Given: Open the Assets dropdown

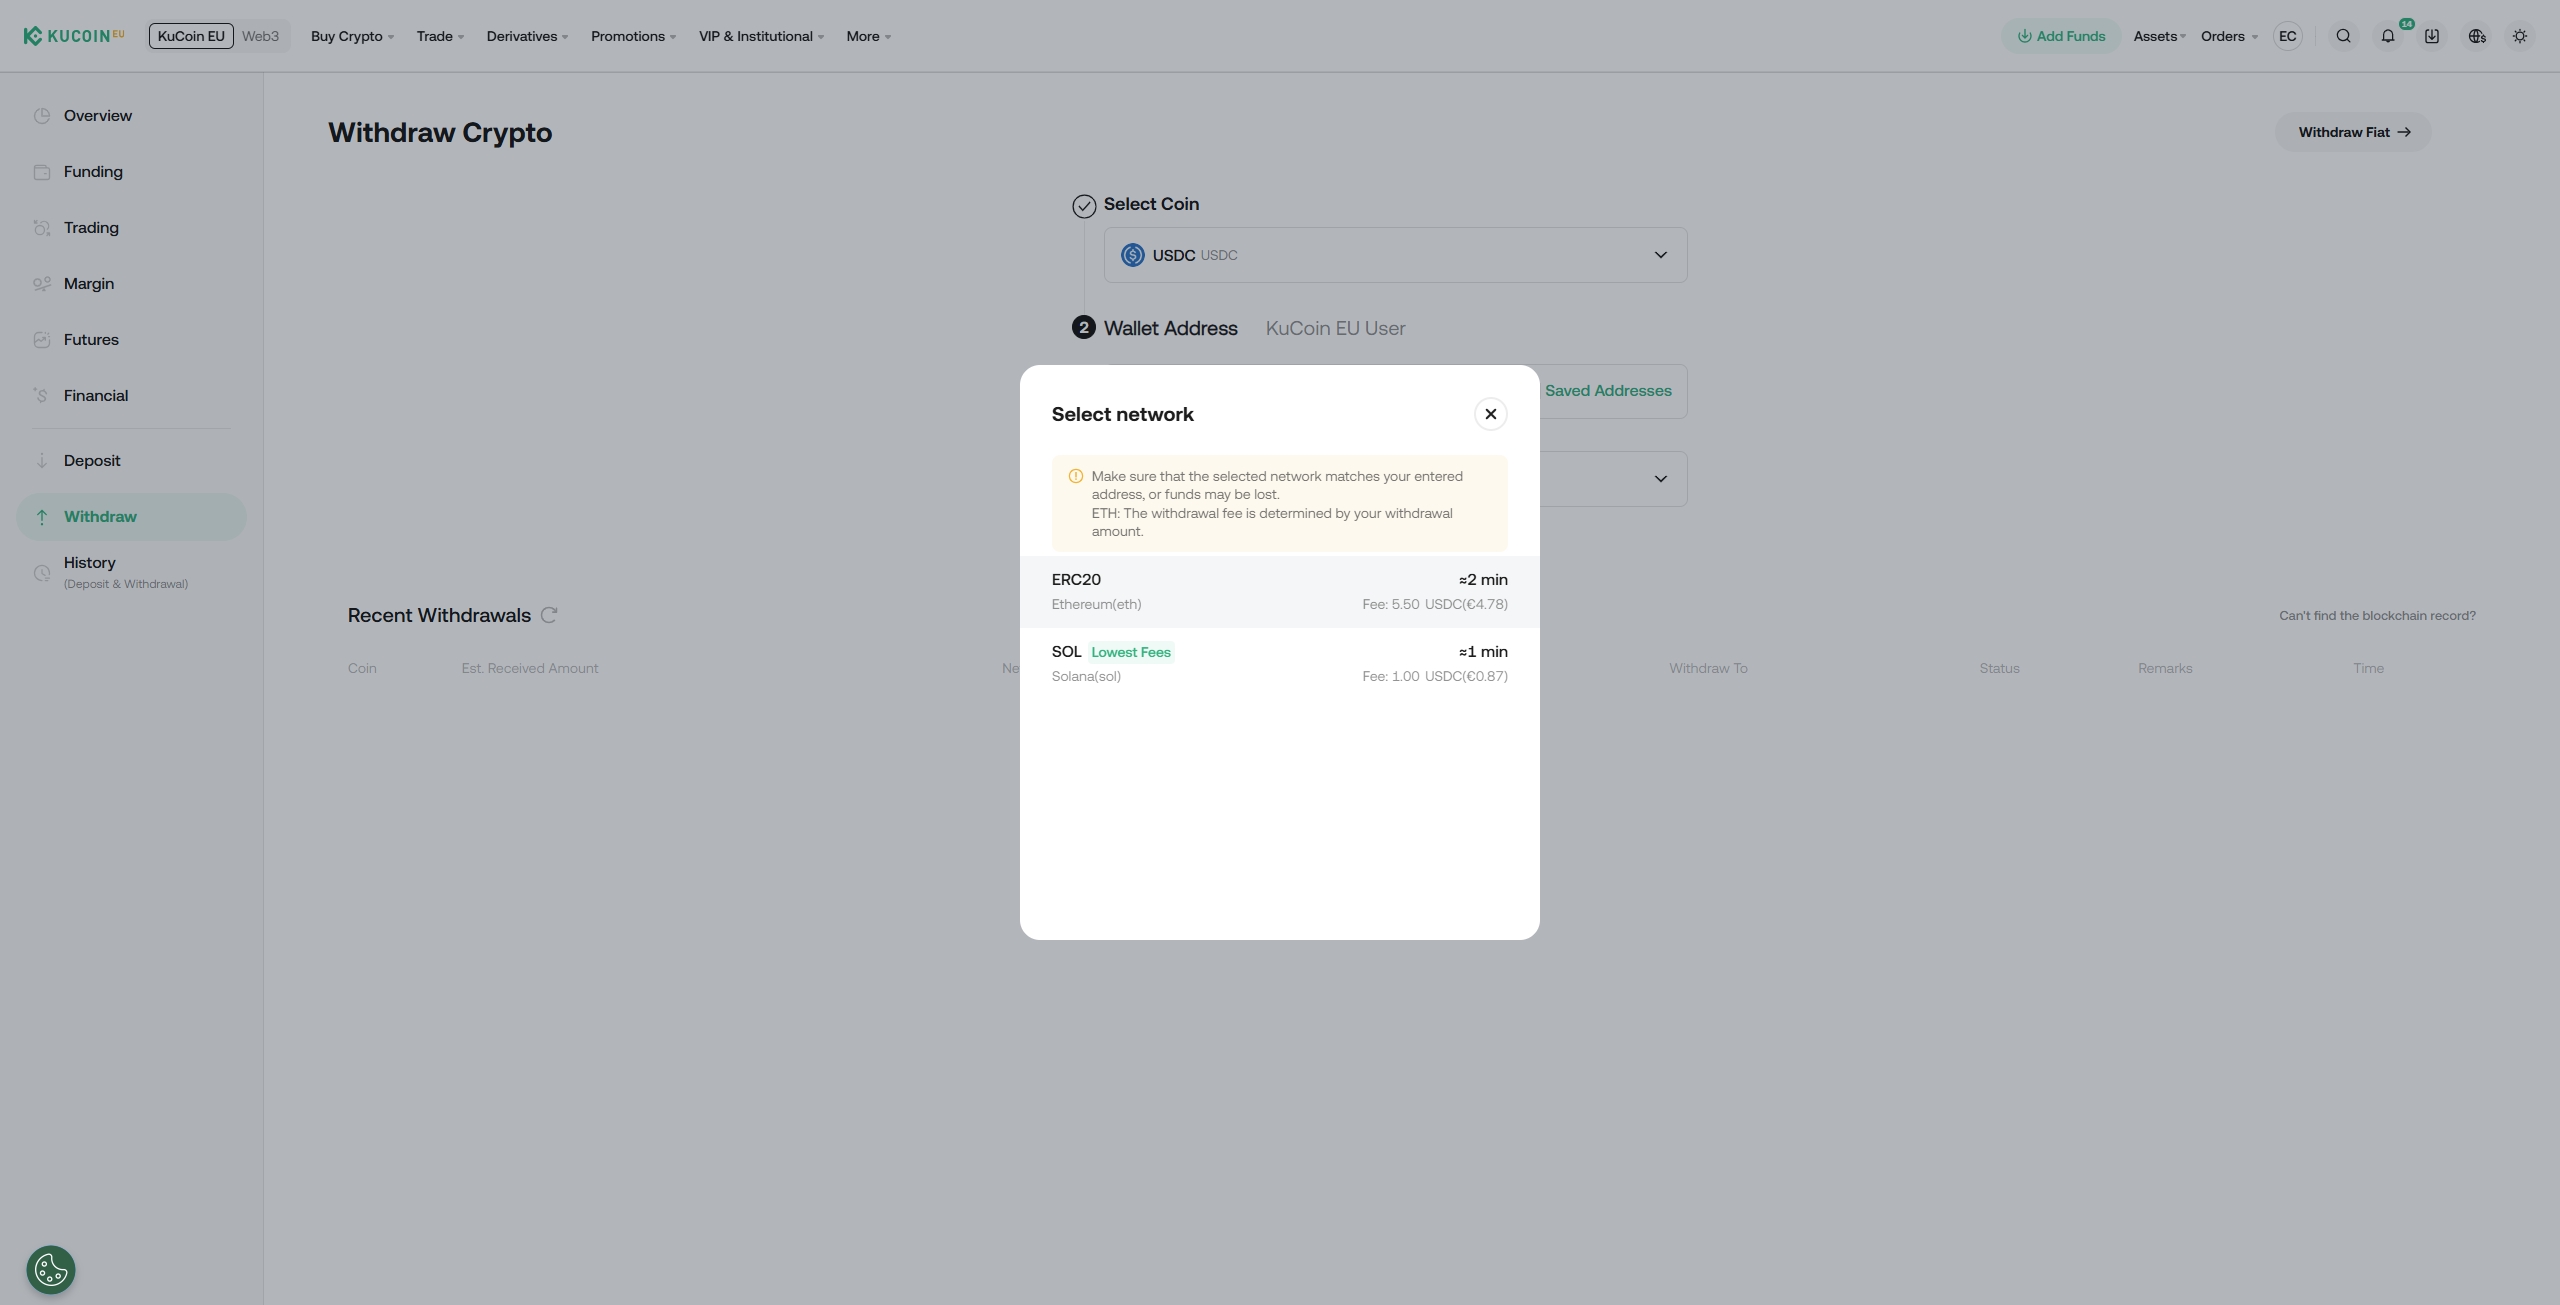Looking at the screenshot, I should (2159, 36).
